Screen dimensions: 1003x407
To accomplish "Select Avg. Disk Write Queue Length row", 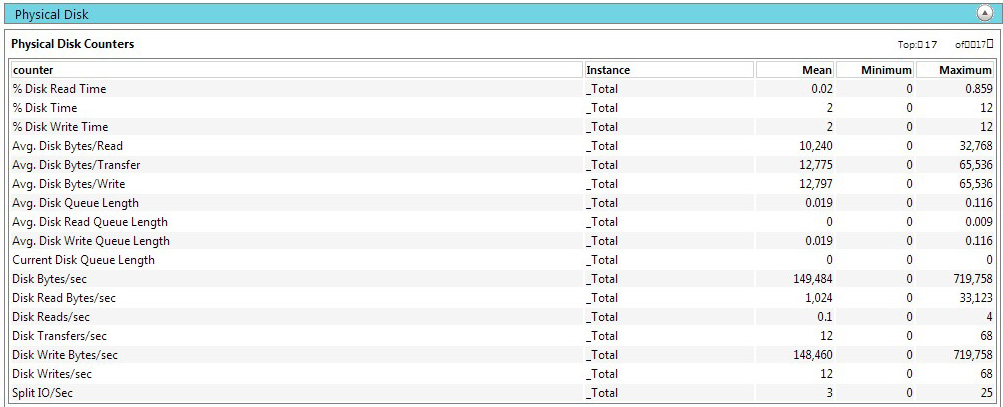I will pos(502,241).
